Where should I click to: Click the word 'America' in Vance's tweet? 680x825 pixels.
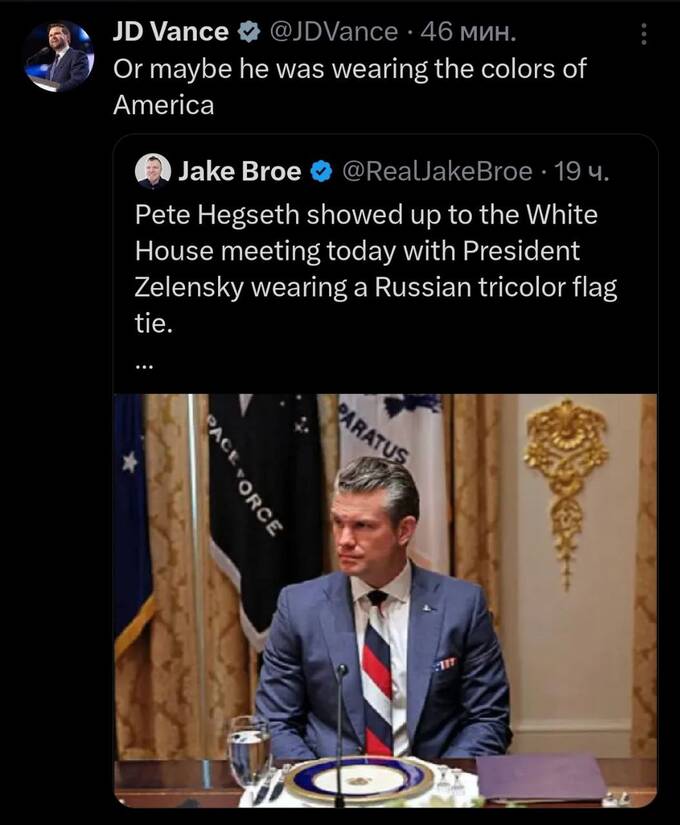pyautogui.click(x=163, y=104)
